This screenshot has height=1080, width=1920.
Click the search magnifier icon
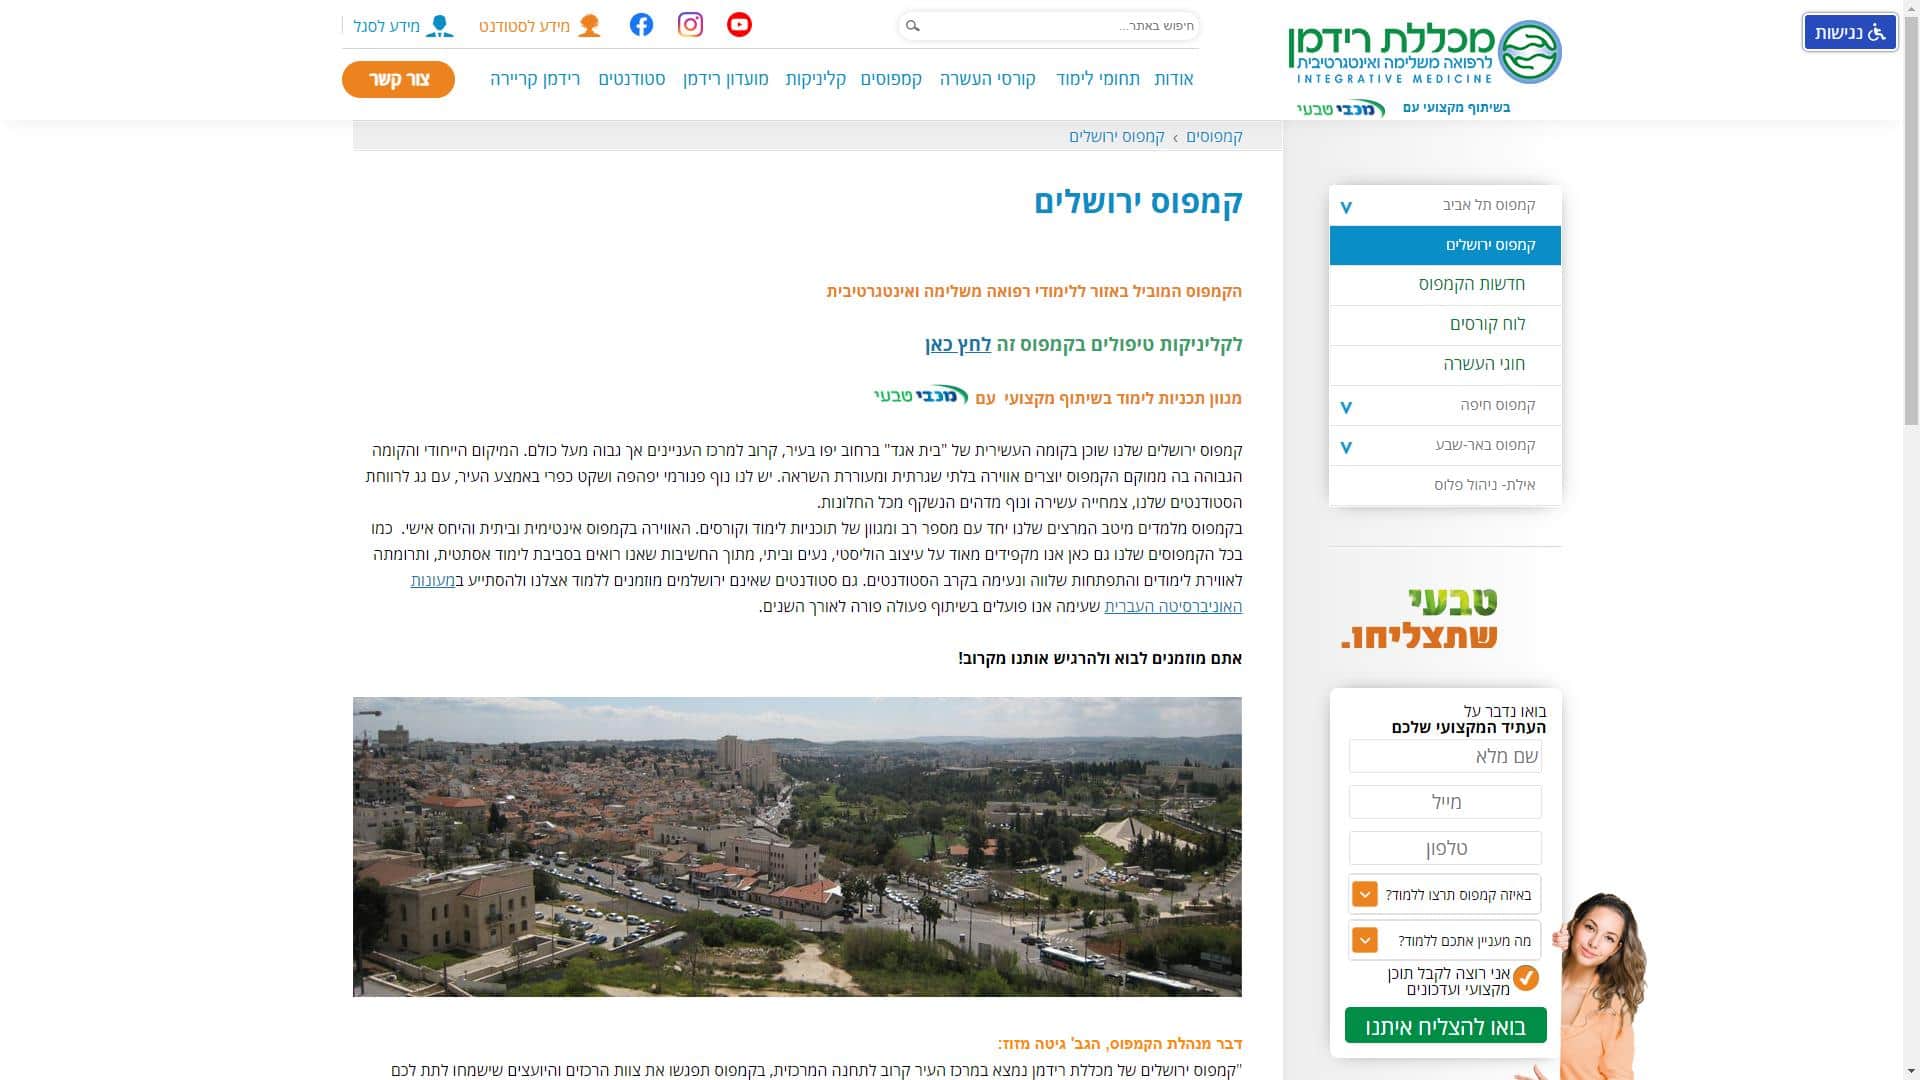point(912,26)
